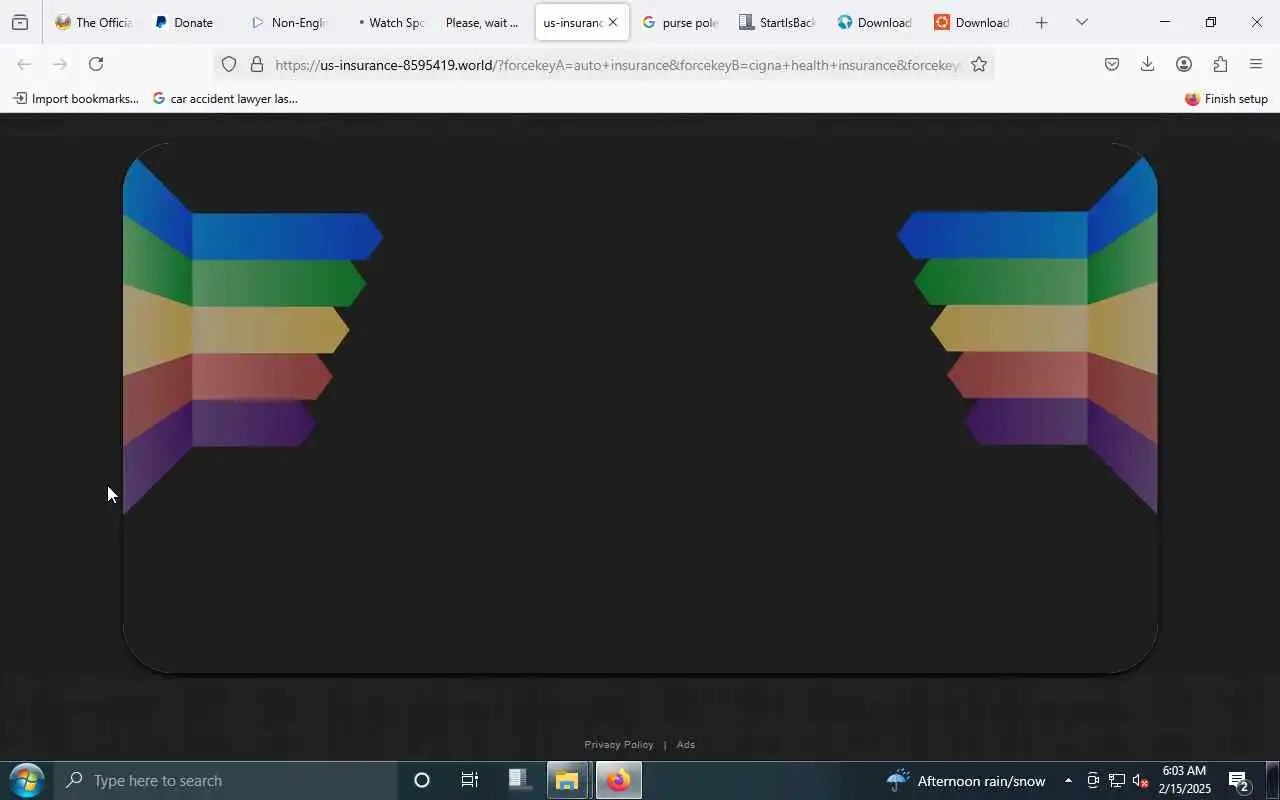The width and height of the screenshot is (1280, 800).
Task: Open car accident lawyer bookmark
Action: (x=225, y=98)
